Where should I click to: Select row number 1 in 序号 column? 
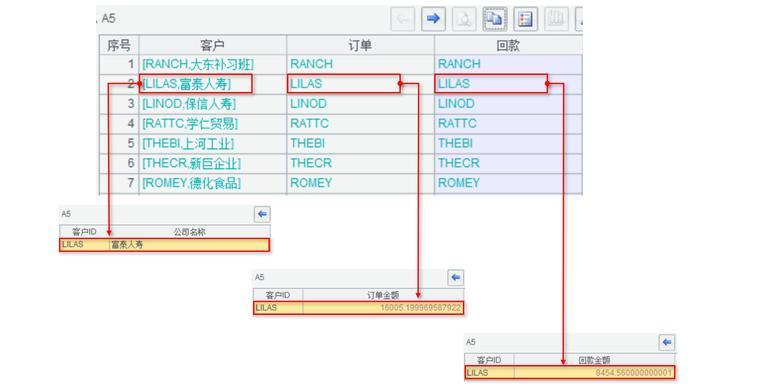(119, 64)
